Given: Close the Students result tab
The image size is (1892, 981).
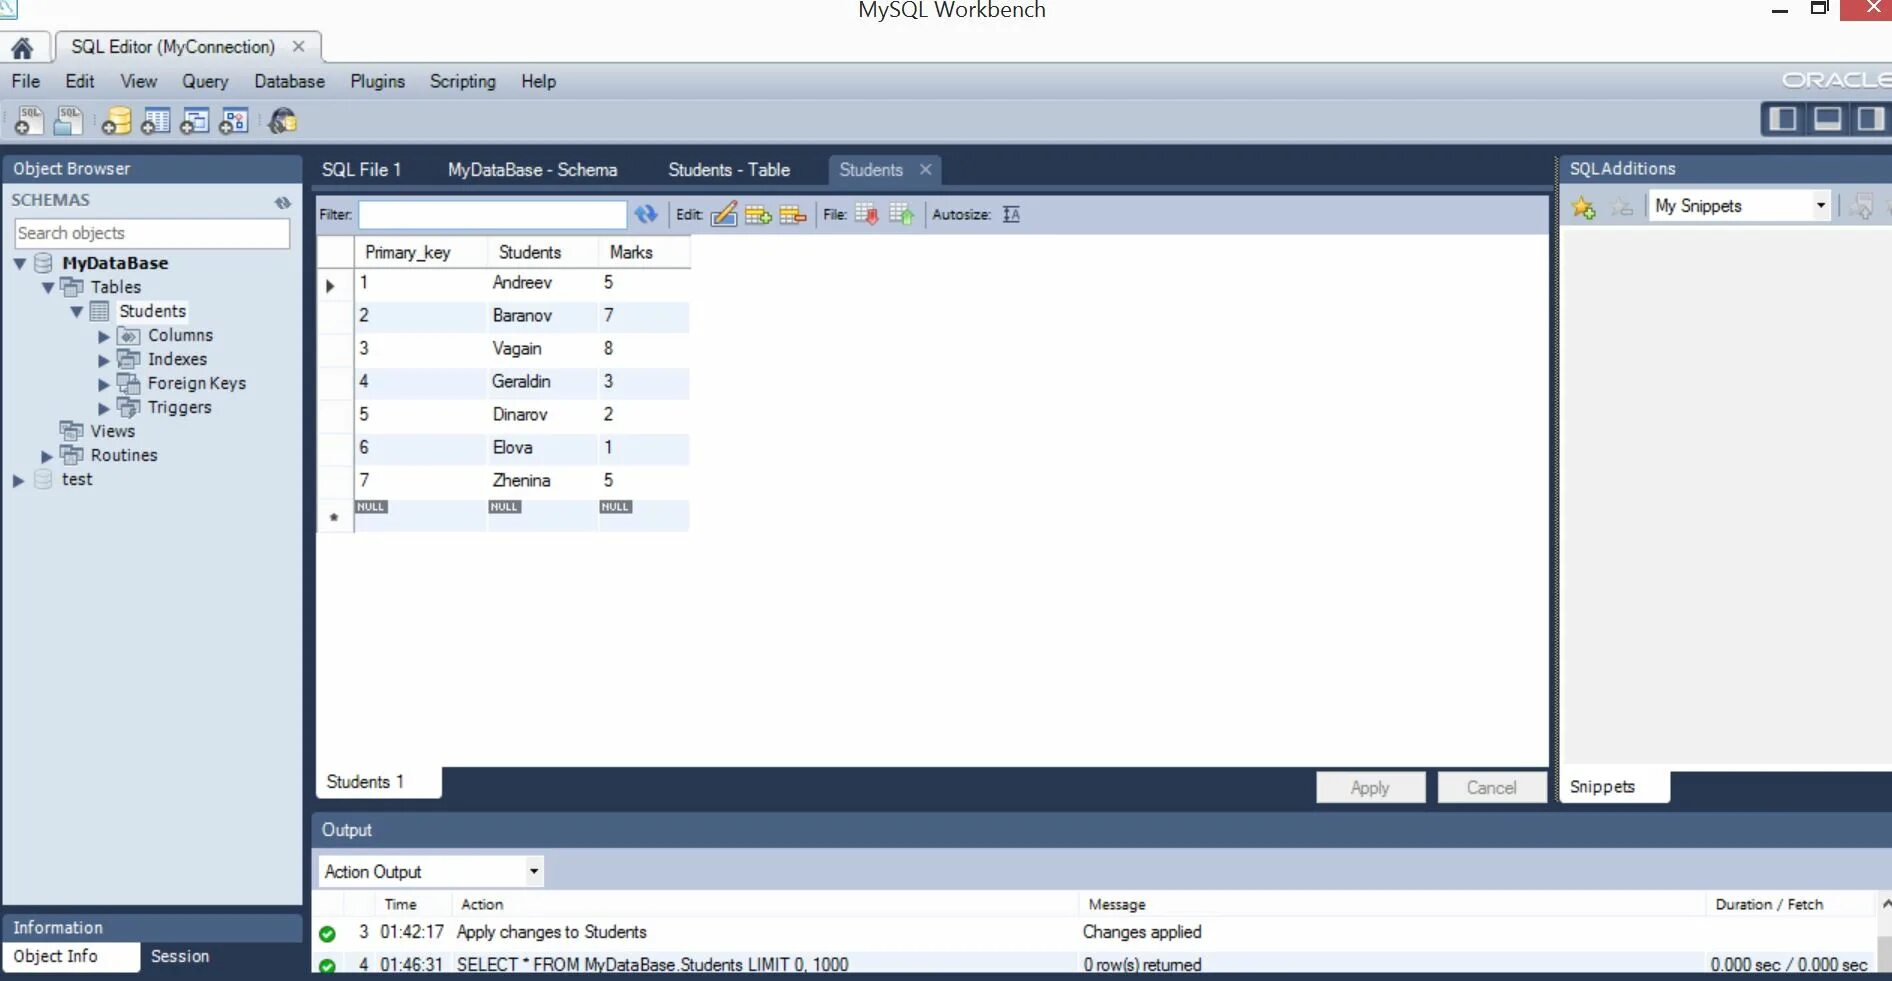Looking at the screenshot, I should (x=926, y=170).
